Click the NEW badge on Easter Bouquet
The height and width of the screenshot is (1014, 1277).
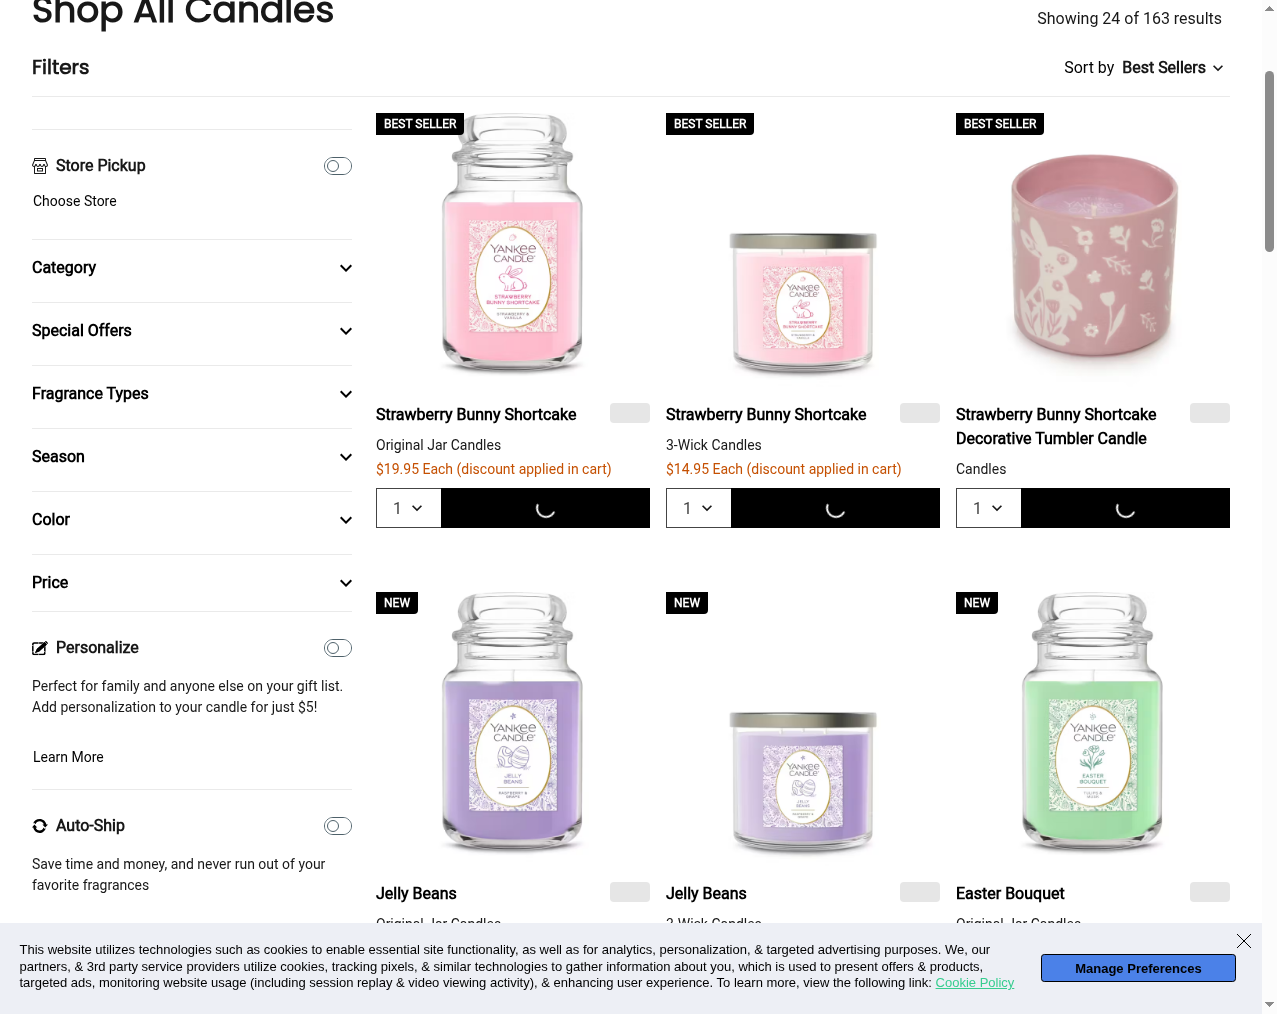976,603
